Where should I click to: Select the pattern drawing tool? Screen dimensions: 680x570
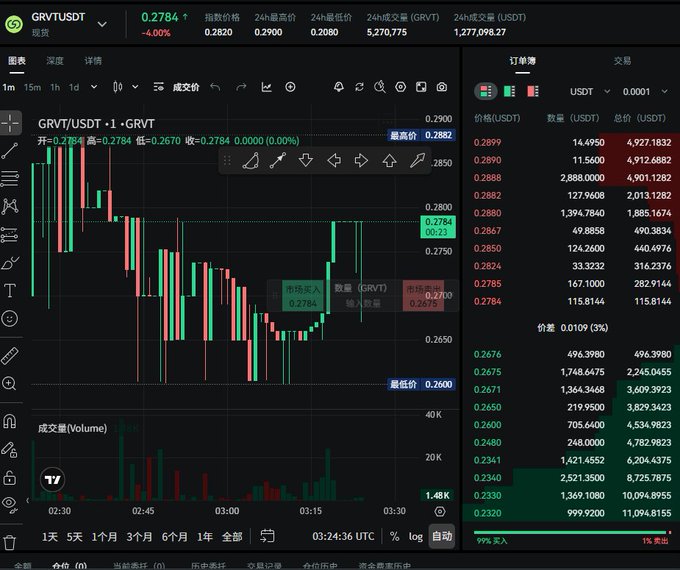click(x=10, y=206)
